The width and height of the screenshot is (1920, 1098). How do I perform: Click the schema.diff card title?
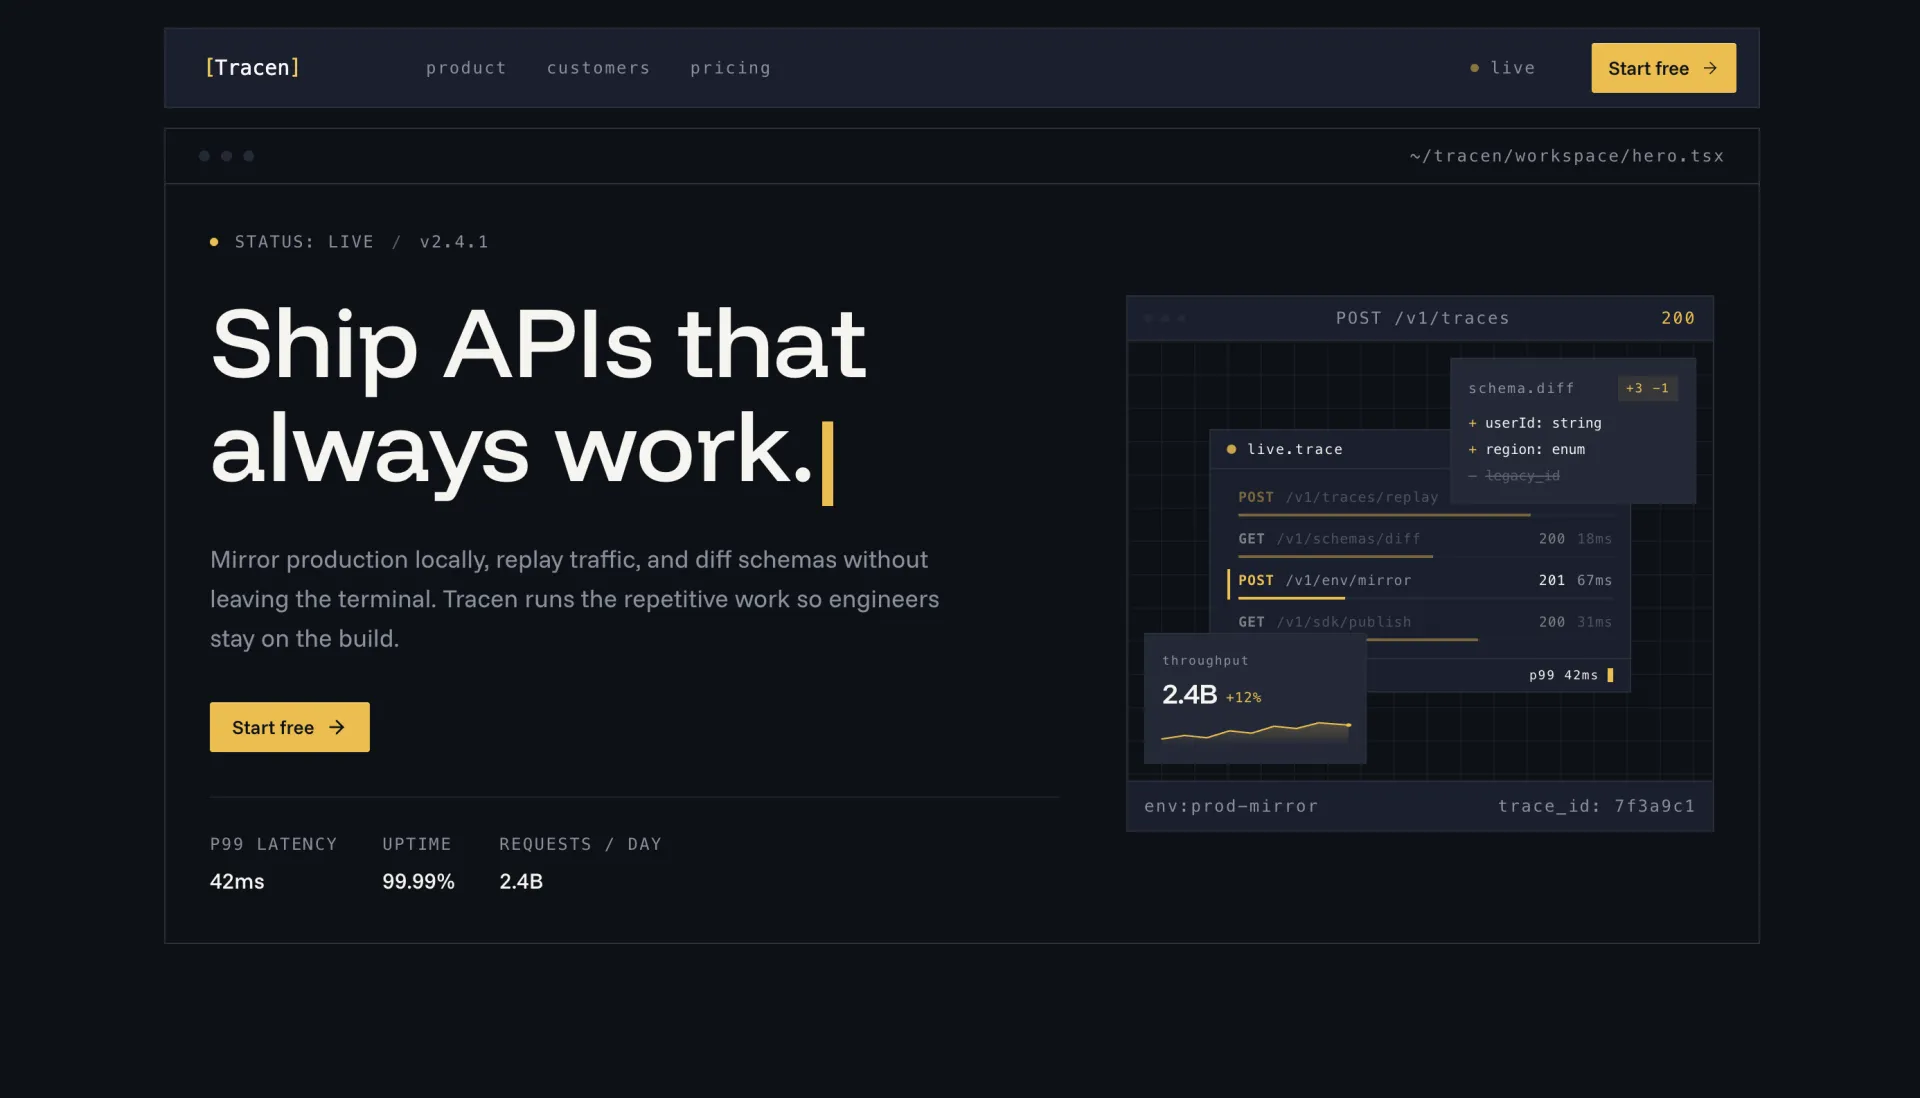tap(1521, 388)
